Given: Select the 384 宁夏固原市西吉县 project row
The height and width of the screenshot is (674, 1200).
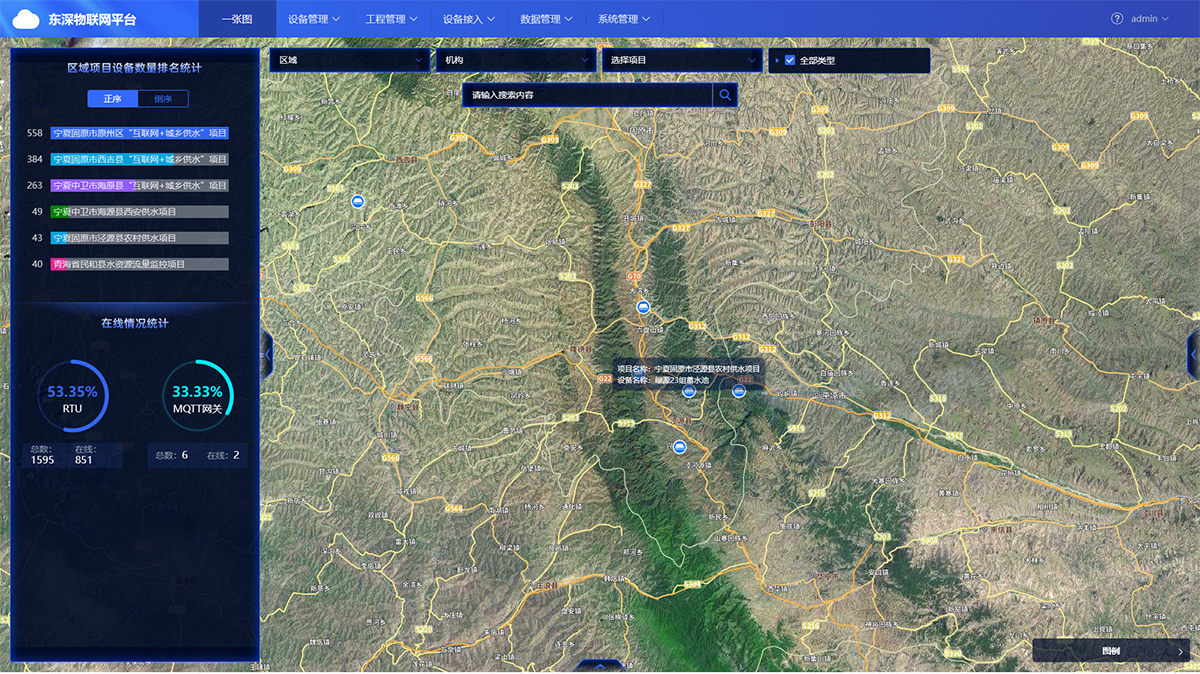Looking at the screenshot, I should pyautogui.click(x=128, y=159).
